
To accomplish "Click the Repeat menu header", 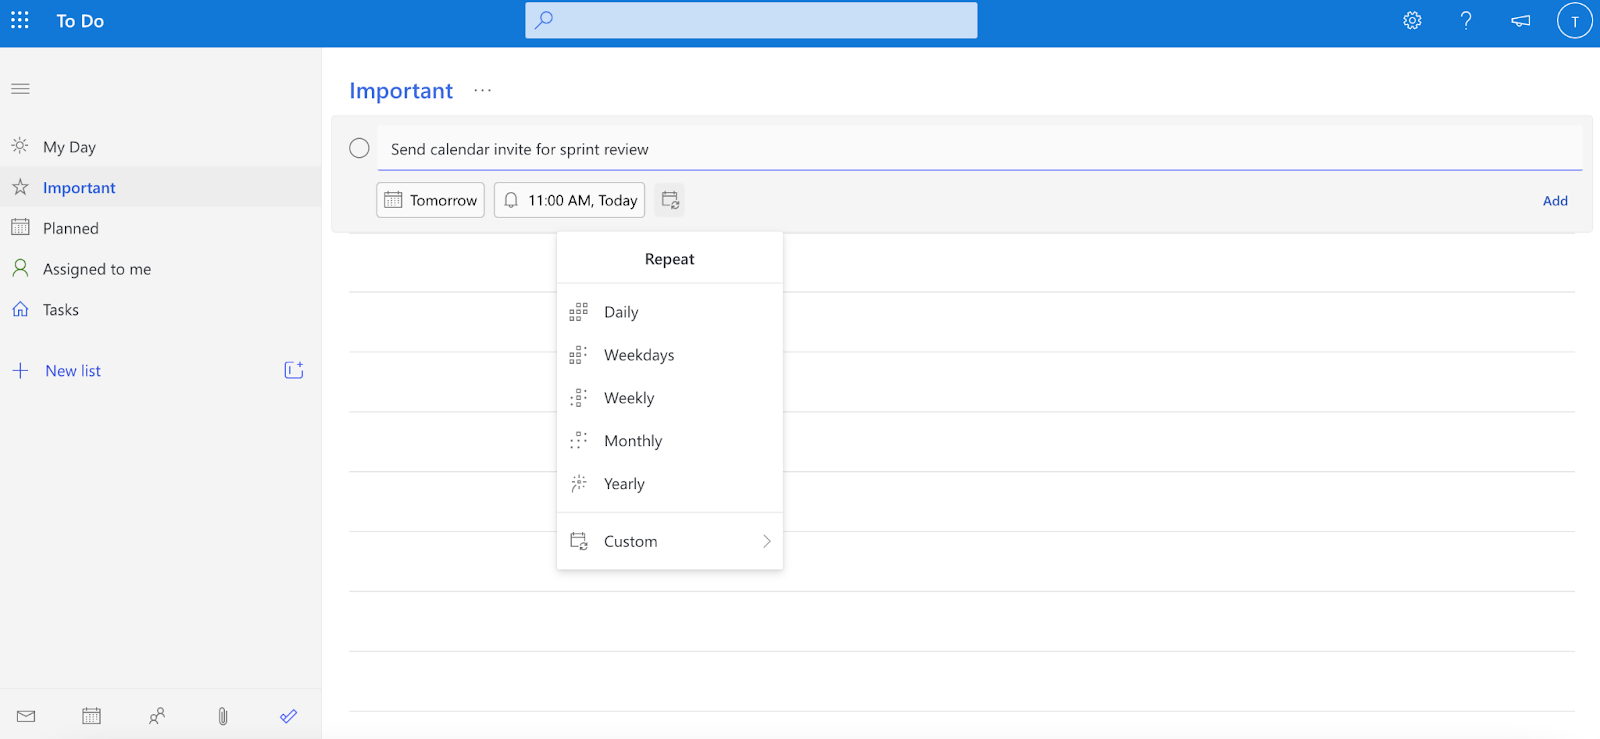I will coord(669,259).
